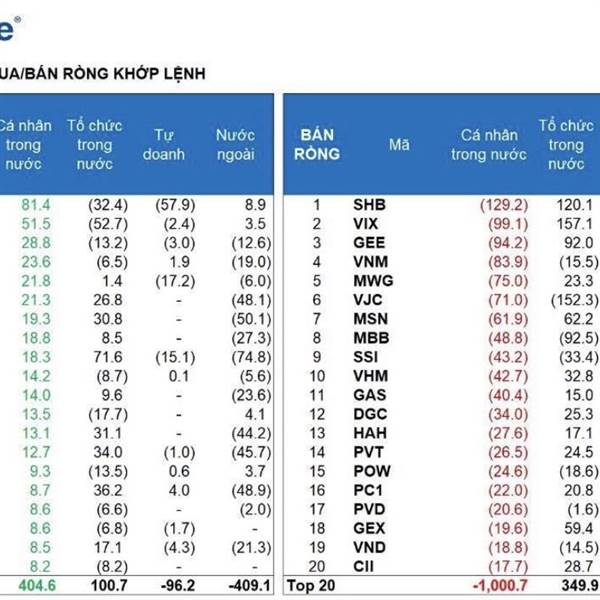Click the CII ticker in rank 20
The height and width of the screenshot is (600, 600).
point(363,566)
